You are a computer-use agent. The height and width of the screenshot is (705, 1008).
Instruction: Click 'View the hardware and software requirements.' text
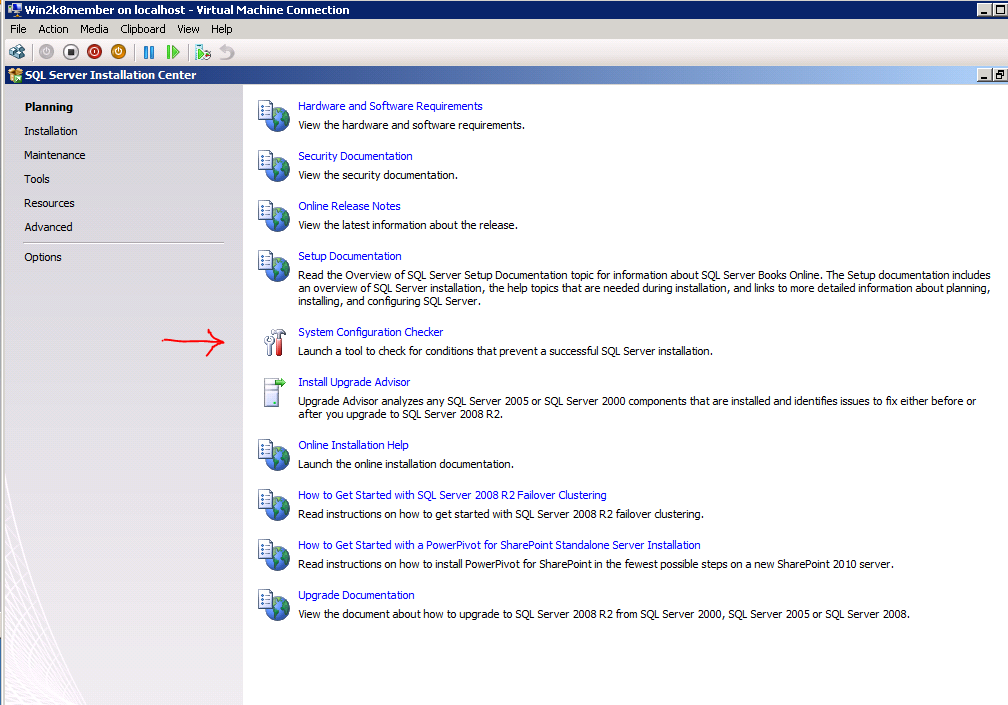click(411, 125)
